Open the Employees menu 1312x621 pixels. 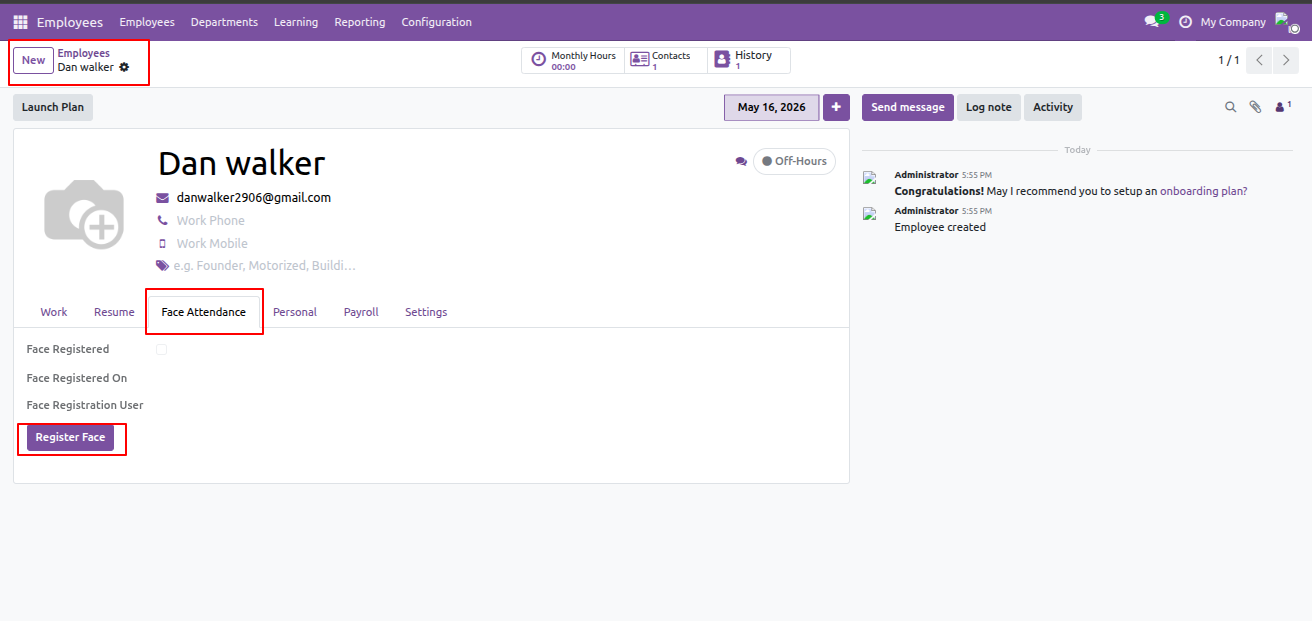pos(147,22)
